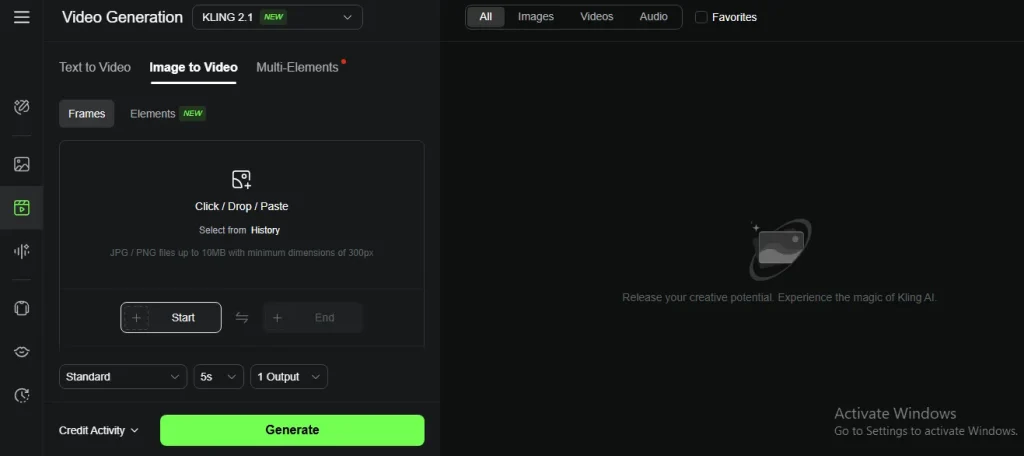Open the image generation sidebar icon

pos(22,164)
